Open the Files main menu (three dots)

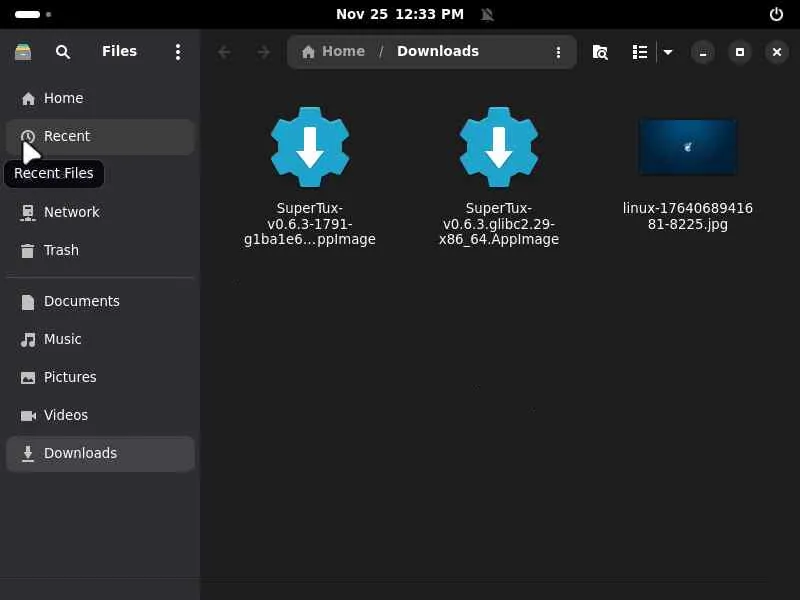178,52
